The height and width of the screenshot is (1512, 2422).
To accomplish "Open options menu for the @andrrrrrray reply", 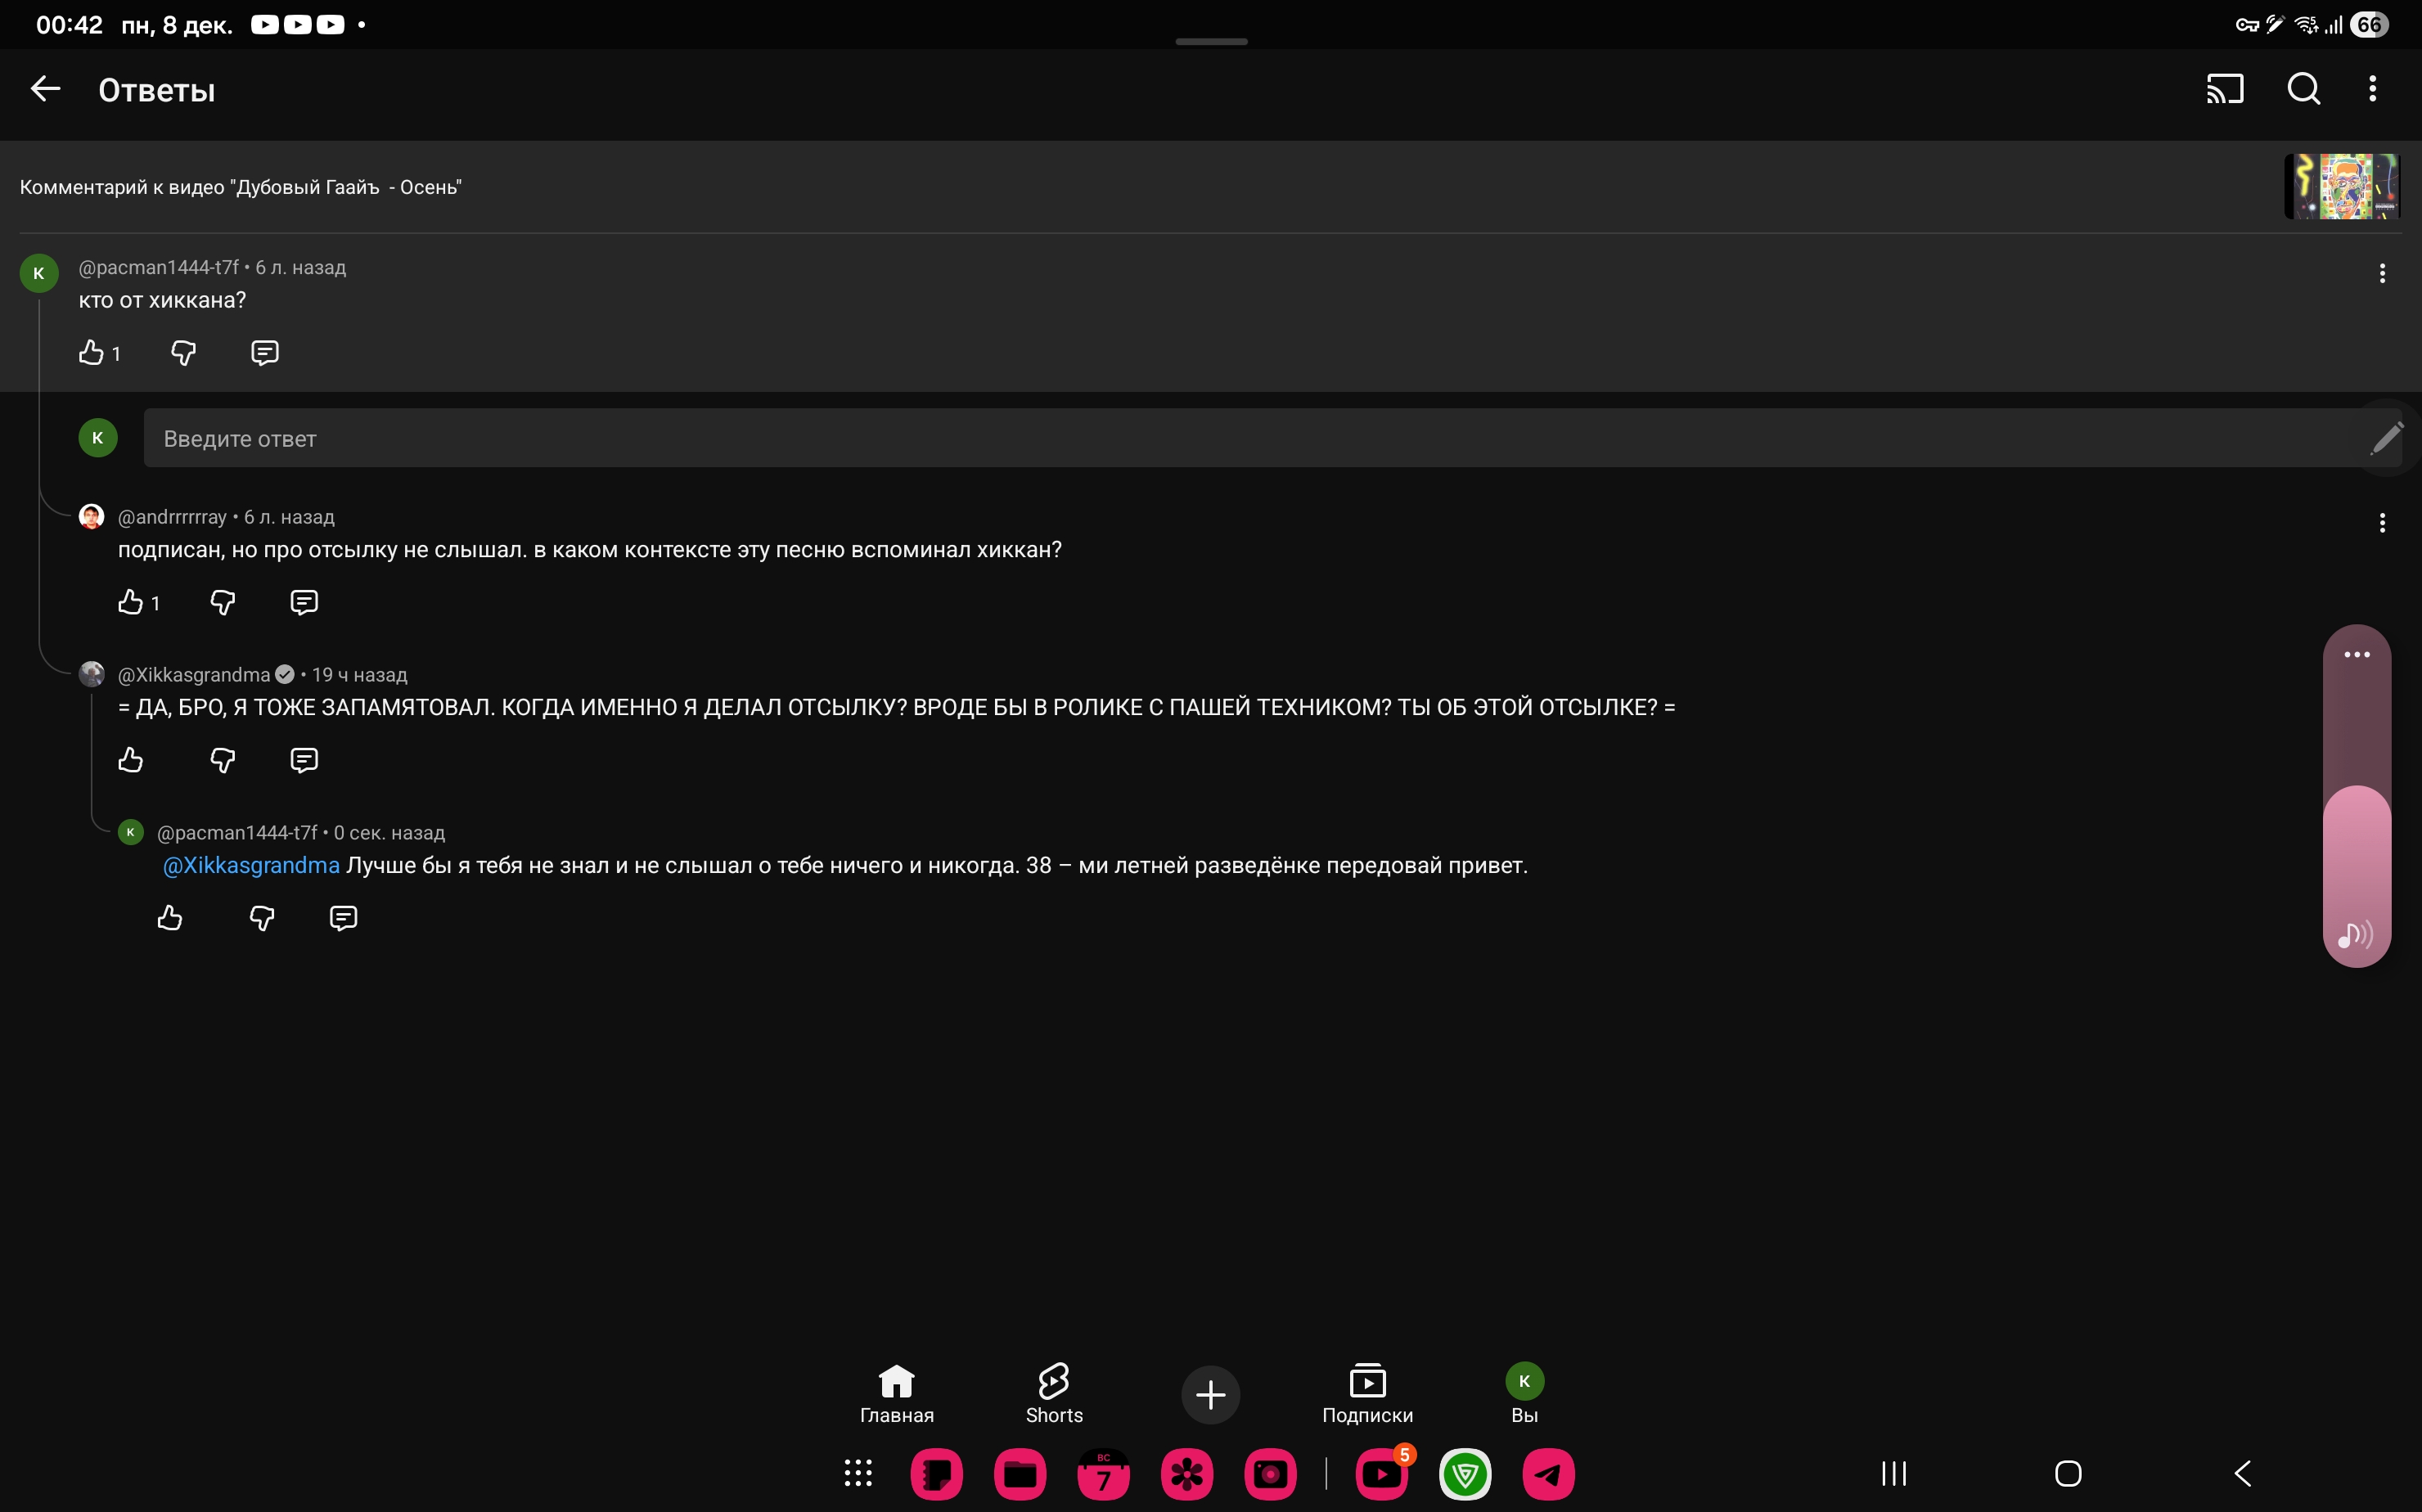I will (2382, 523).
